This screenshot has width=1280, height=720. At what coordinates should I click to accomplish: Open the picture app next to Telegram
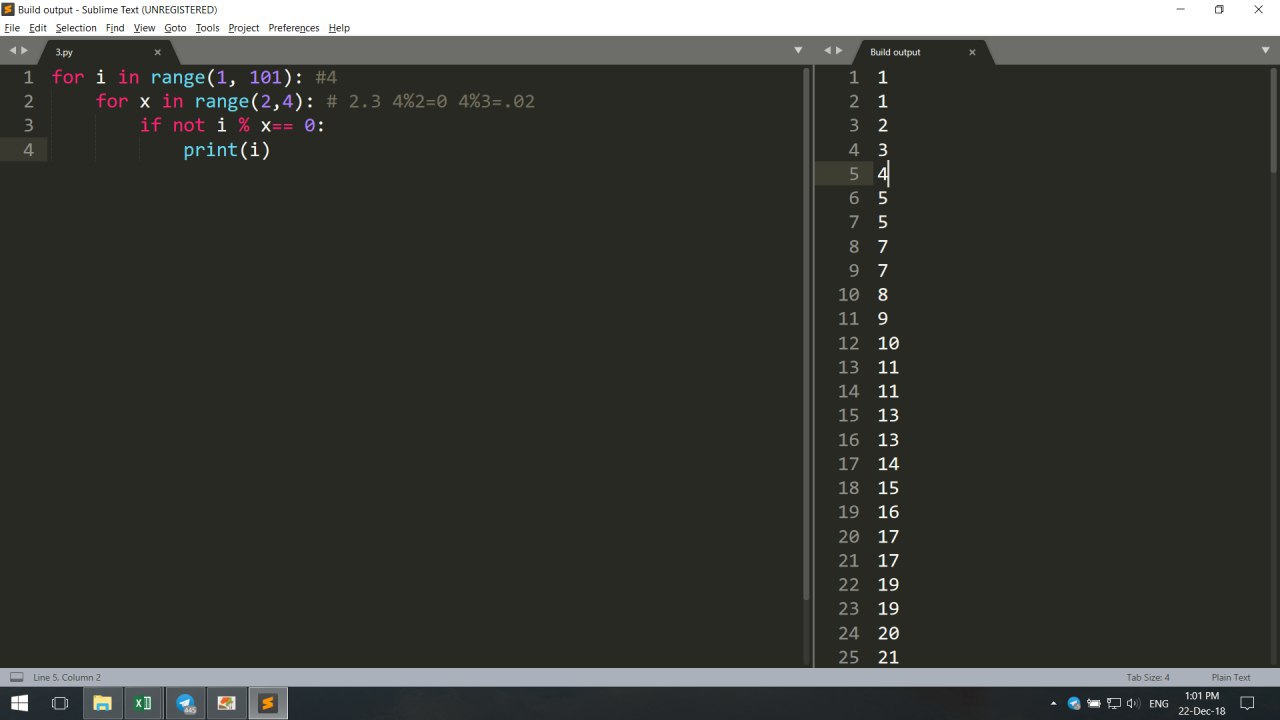(226, 703)
